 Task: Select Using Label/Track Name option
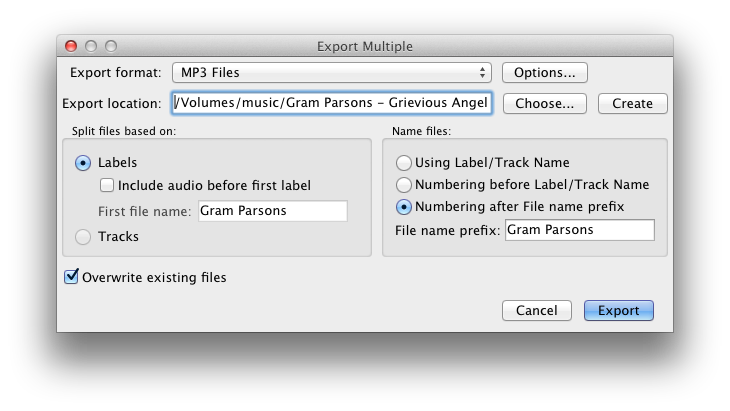(x=404, y=163)
